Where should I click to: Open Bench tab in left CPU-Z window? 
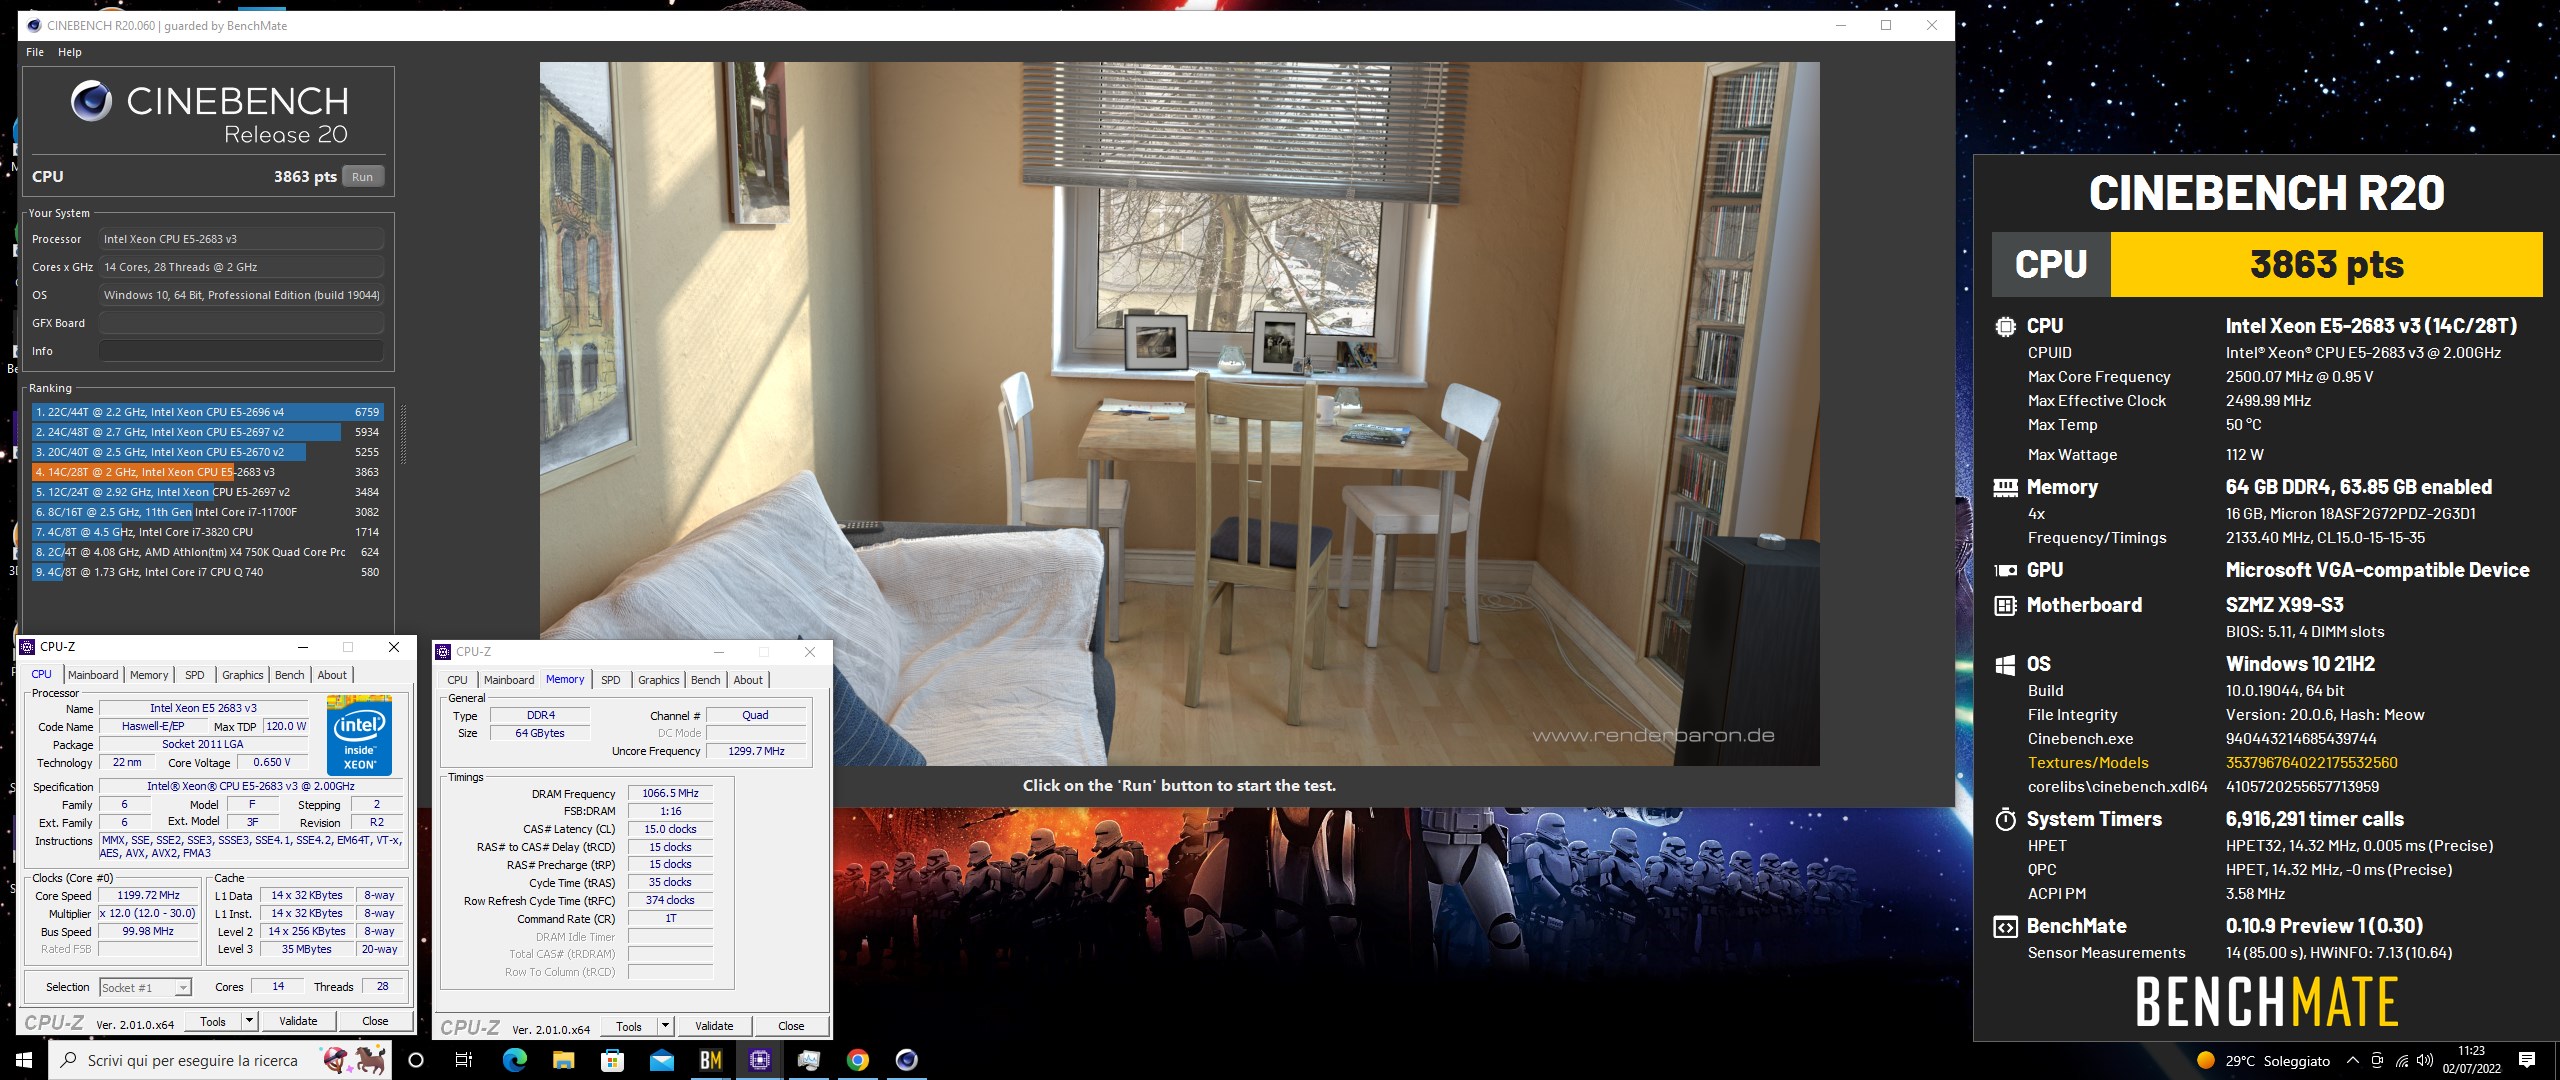pos(290,675)
